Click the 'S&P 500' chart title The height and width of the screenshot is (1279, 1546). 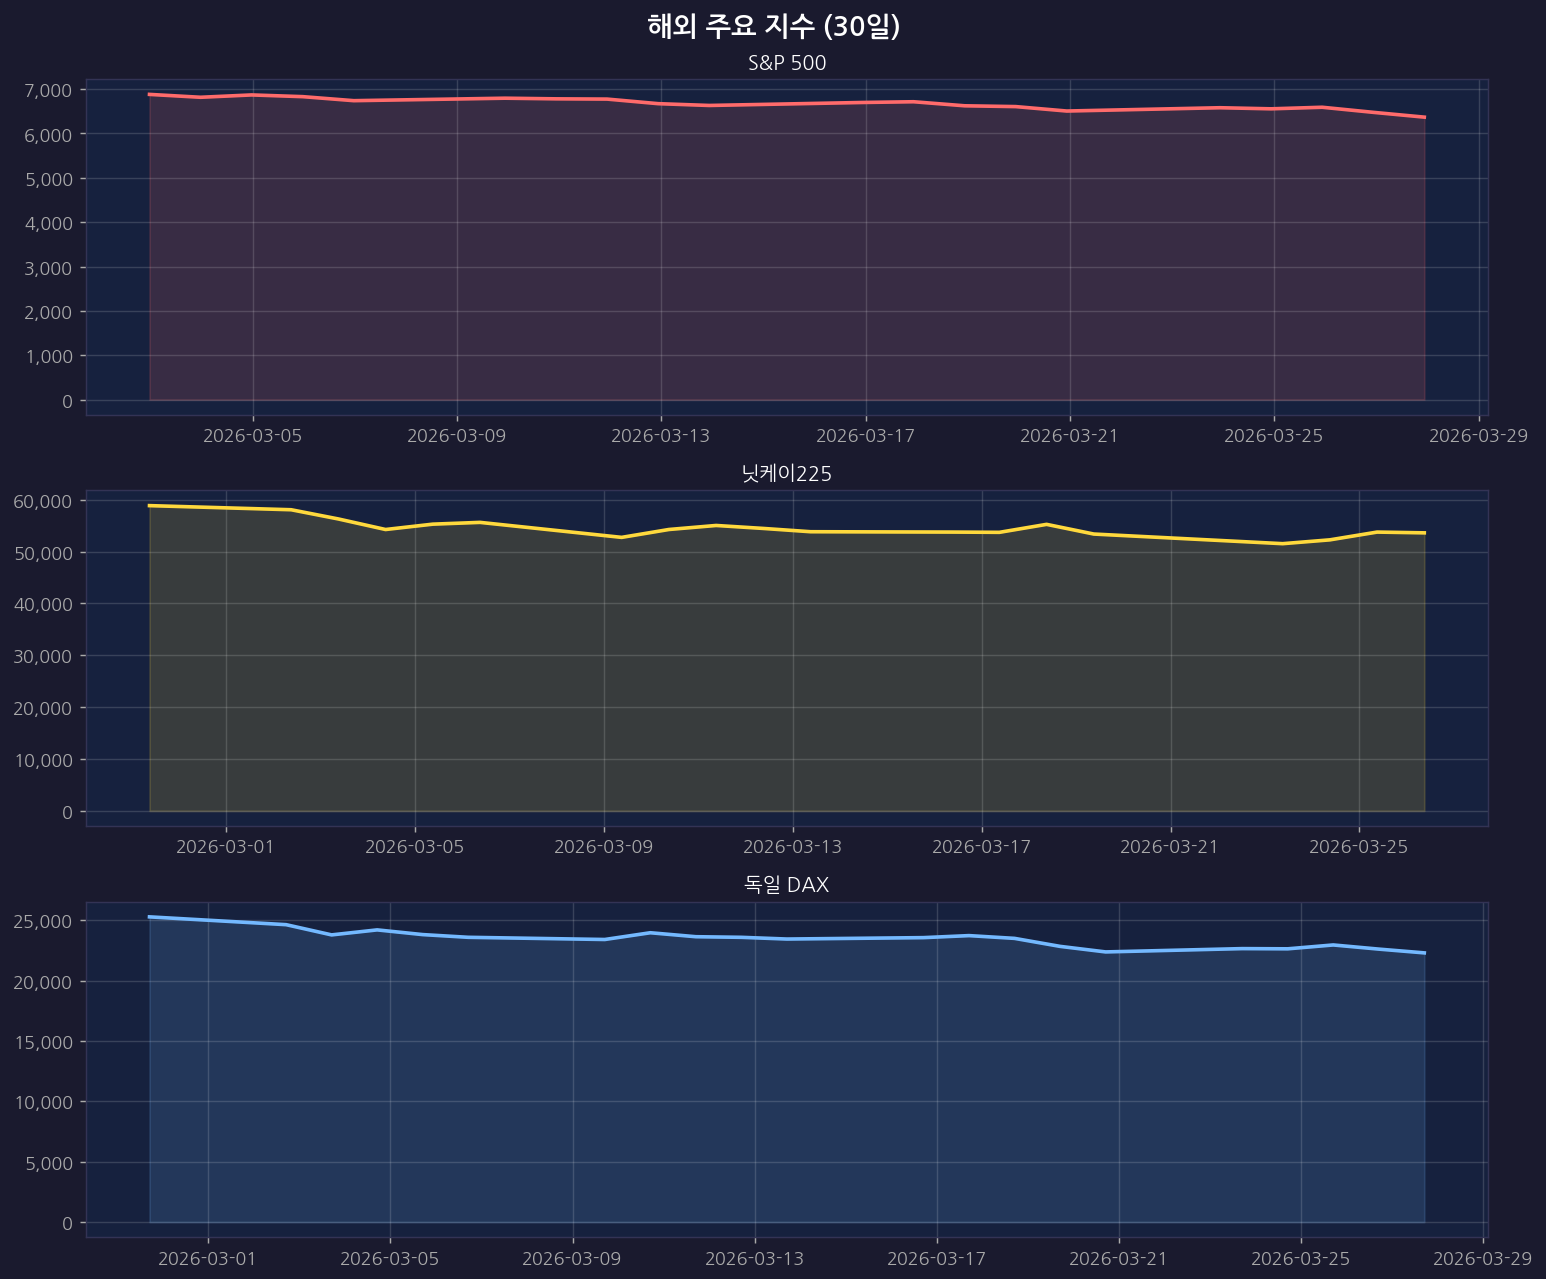click(x=787, y=63)
